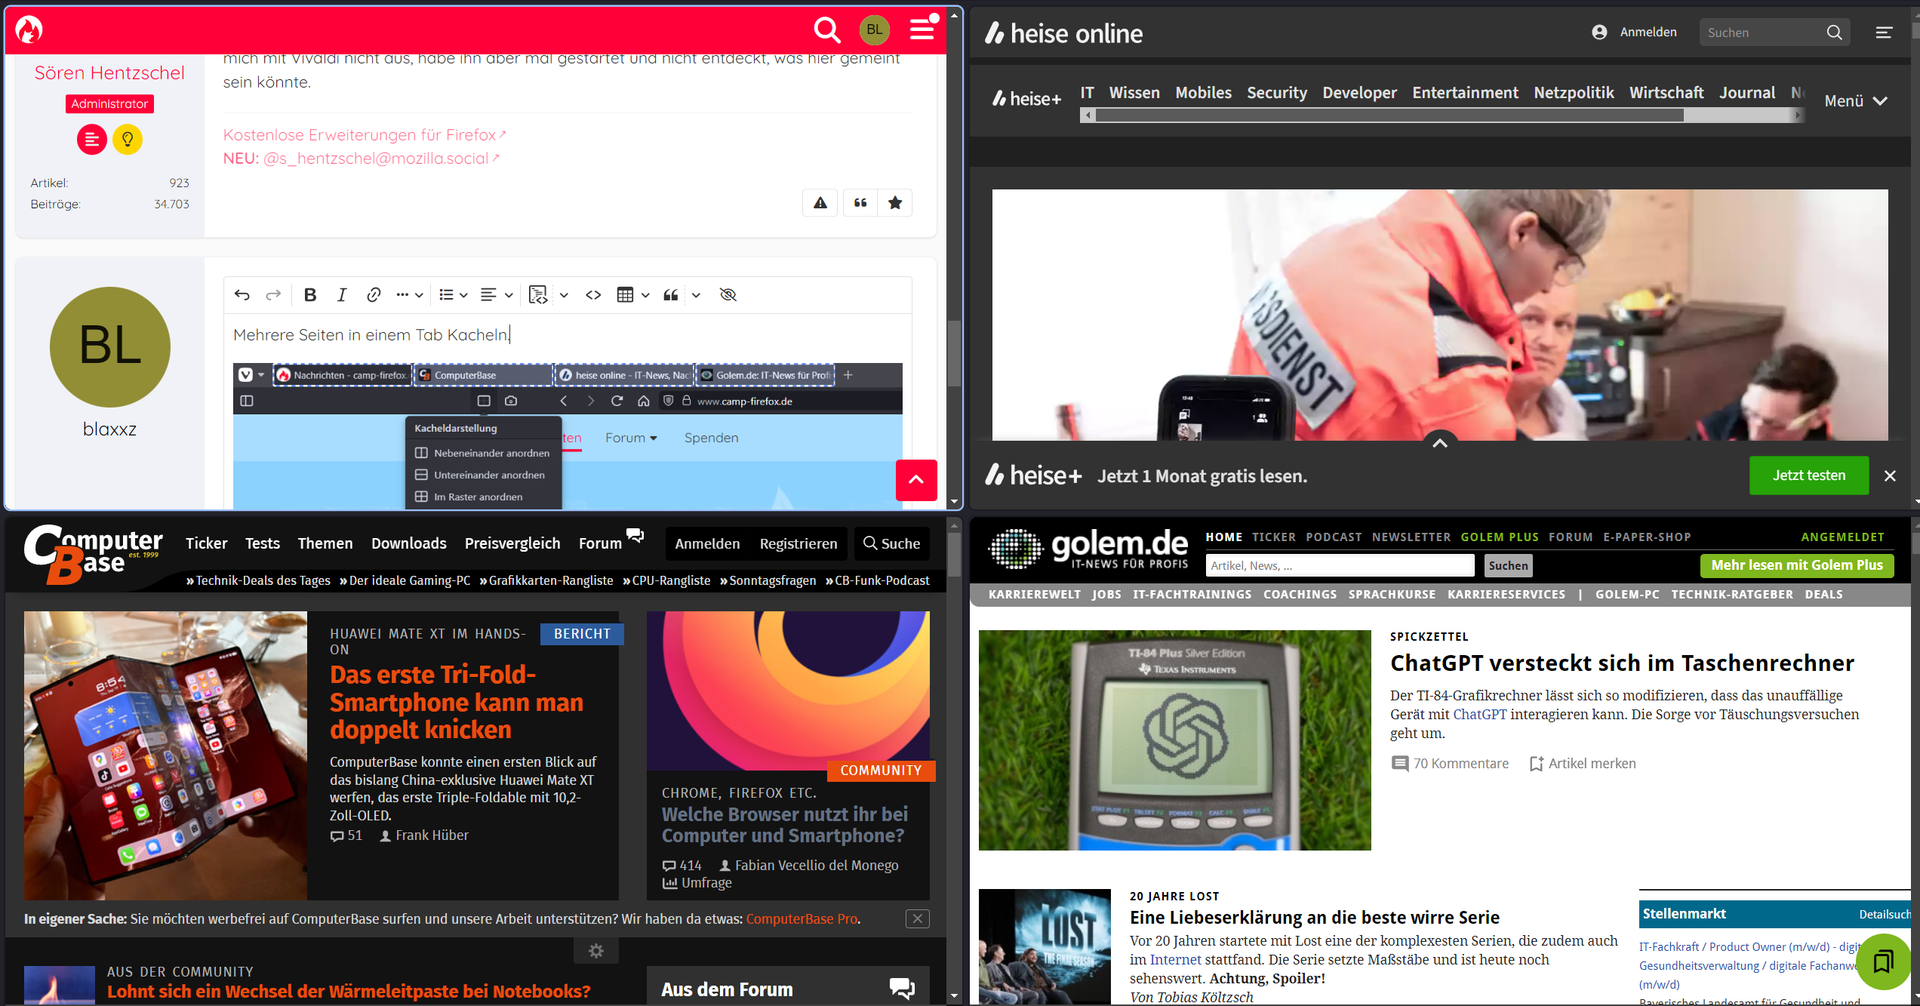
Task: Redo the edit in the editor toolbar
Action: coord(273,295)
